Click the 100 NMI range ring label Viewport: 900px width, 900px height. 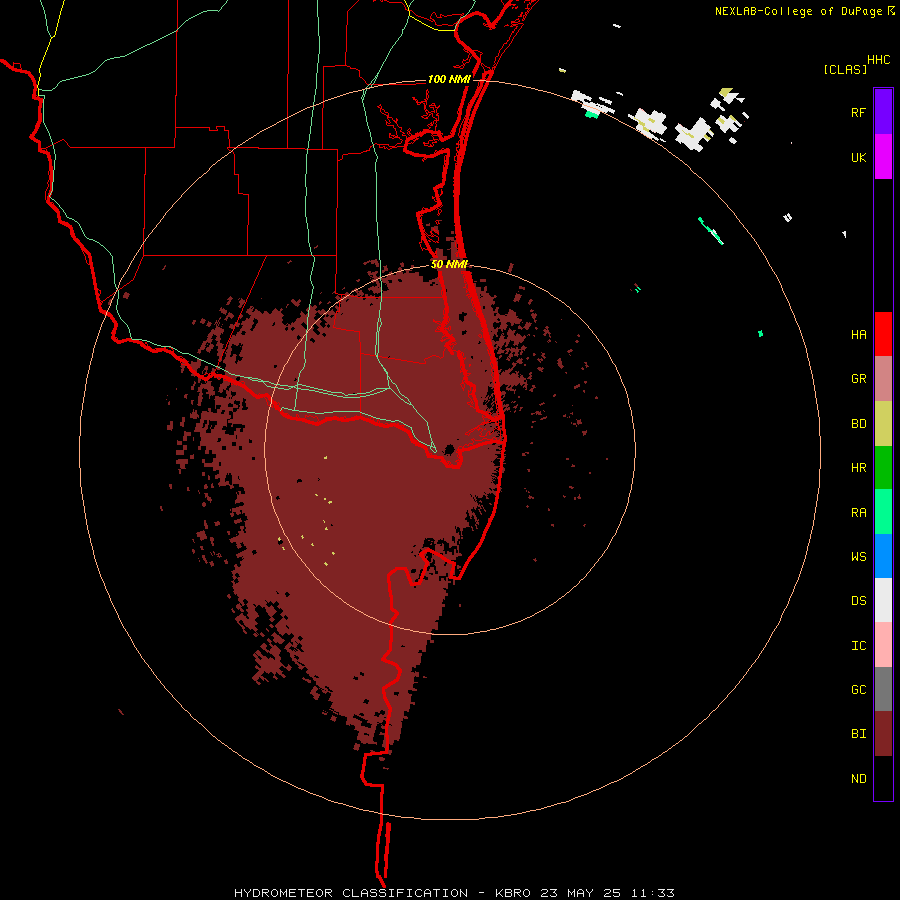[x=449, y=79]
